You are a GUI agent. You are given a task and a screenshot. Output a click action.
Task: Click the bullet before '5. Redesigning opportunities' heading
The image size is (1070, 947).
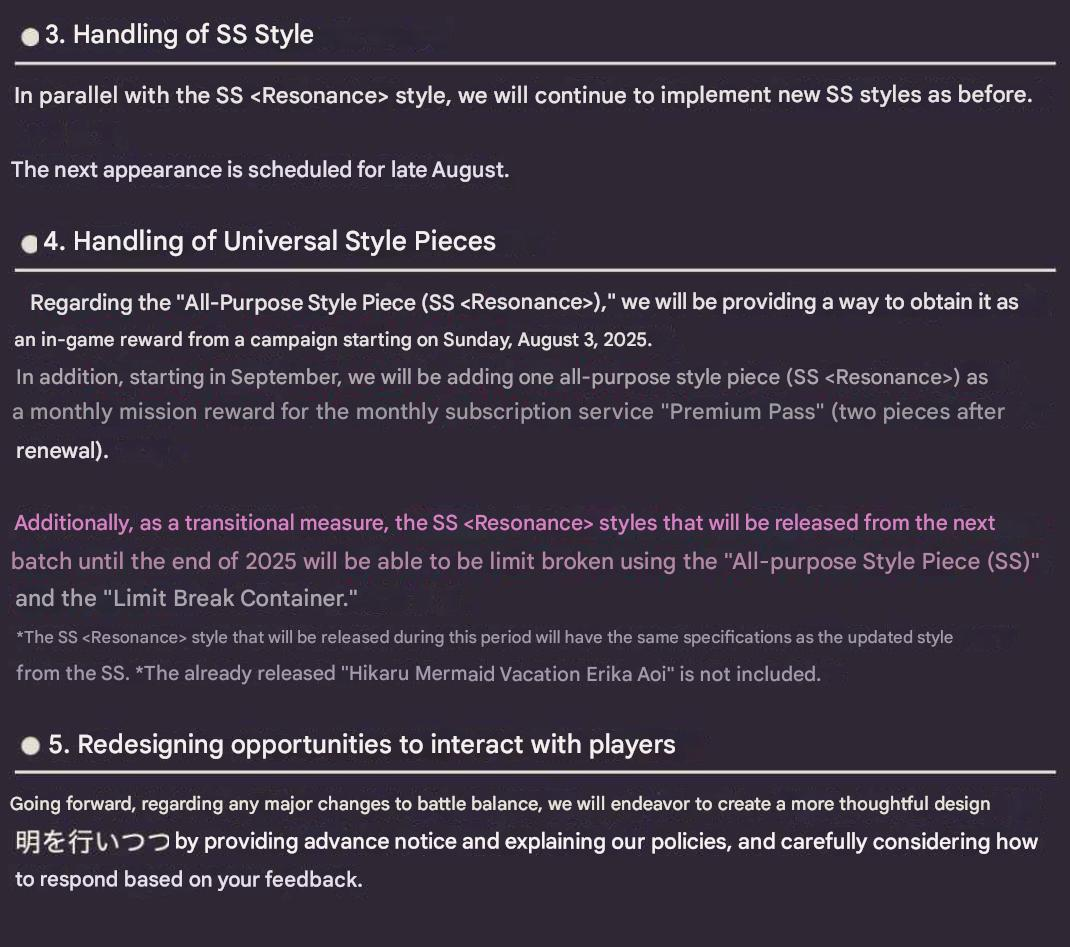click(x=31, y=746)
